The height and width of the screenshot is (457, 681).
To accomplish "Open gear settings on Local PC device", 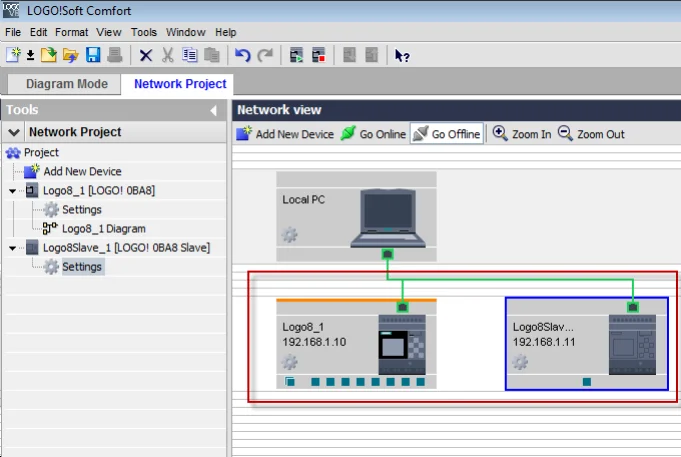I will (x=290, y=235).
